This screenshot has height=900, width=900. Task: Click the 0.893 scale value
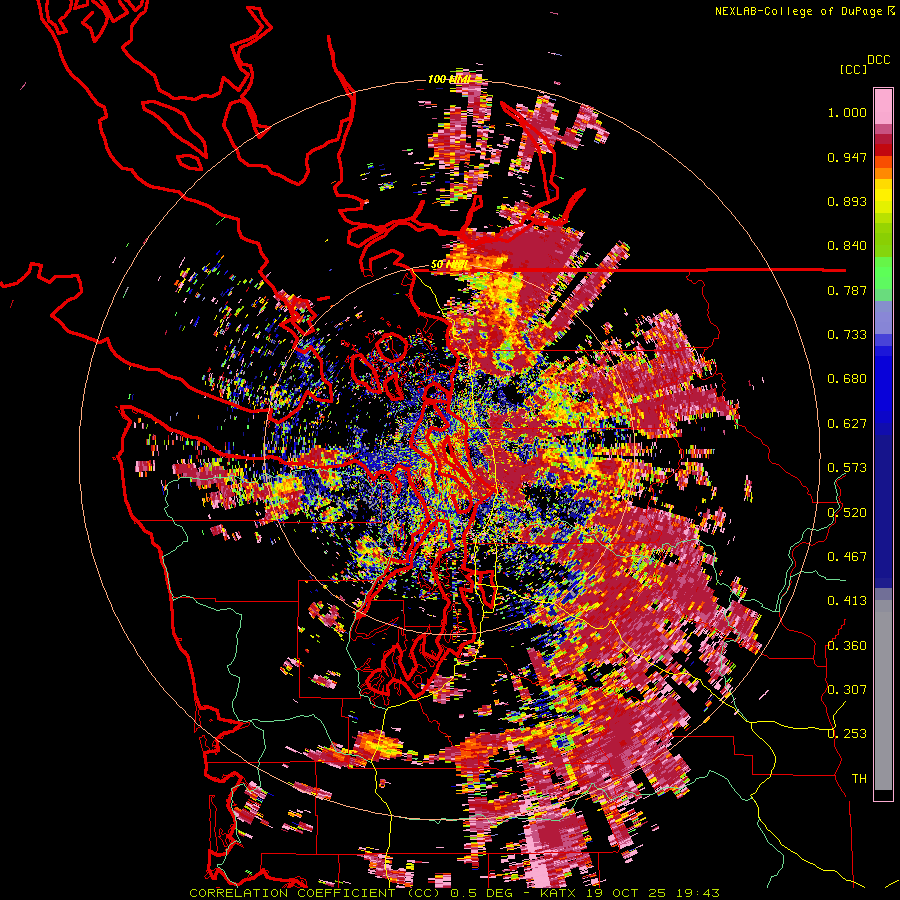(x=847, y=201)
